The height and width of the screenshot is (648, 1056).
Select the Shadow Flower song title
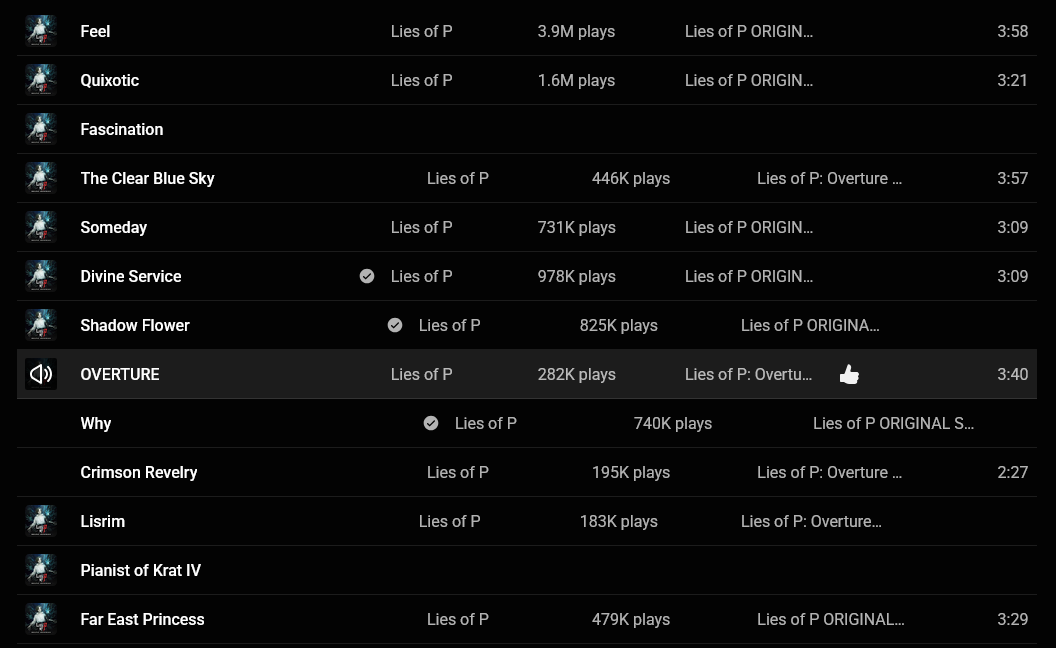coord(135,325)
